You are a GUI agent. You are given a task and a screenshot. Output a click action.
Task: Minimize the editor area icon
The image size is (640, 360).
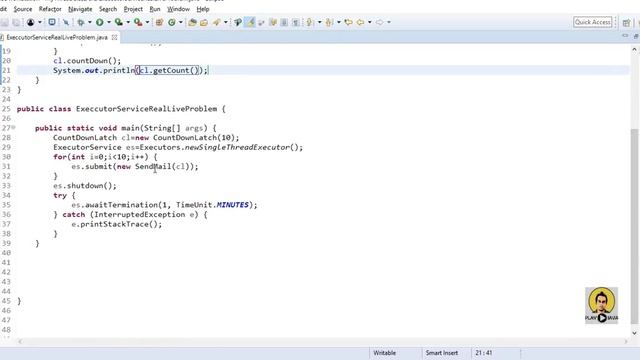pos(625,36)
